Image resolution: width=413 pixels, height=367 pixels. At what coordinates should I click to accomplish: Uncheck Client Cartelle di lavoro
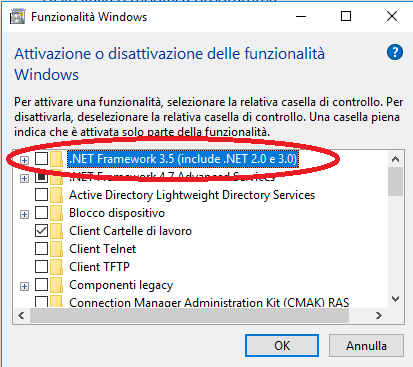point(41,231)
